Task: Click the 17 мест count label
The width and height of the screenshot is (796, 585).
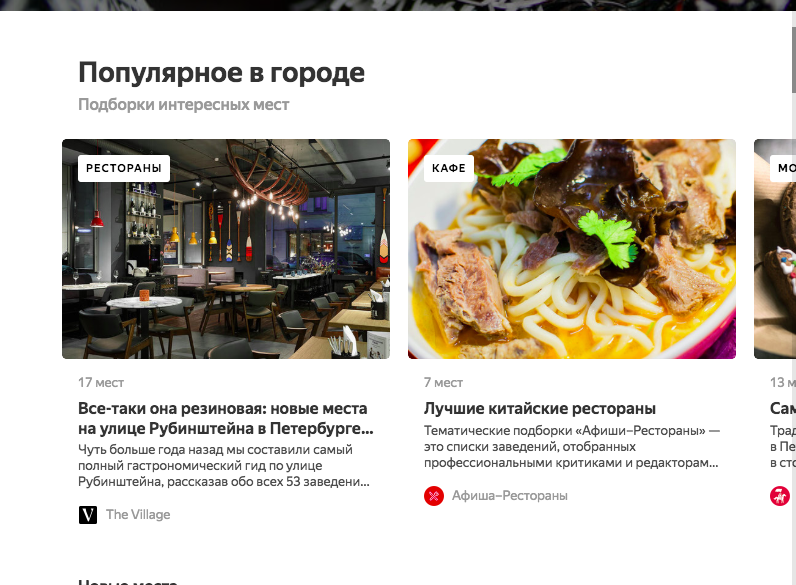Action: coord(101,382)
